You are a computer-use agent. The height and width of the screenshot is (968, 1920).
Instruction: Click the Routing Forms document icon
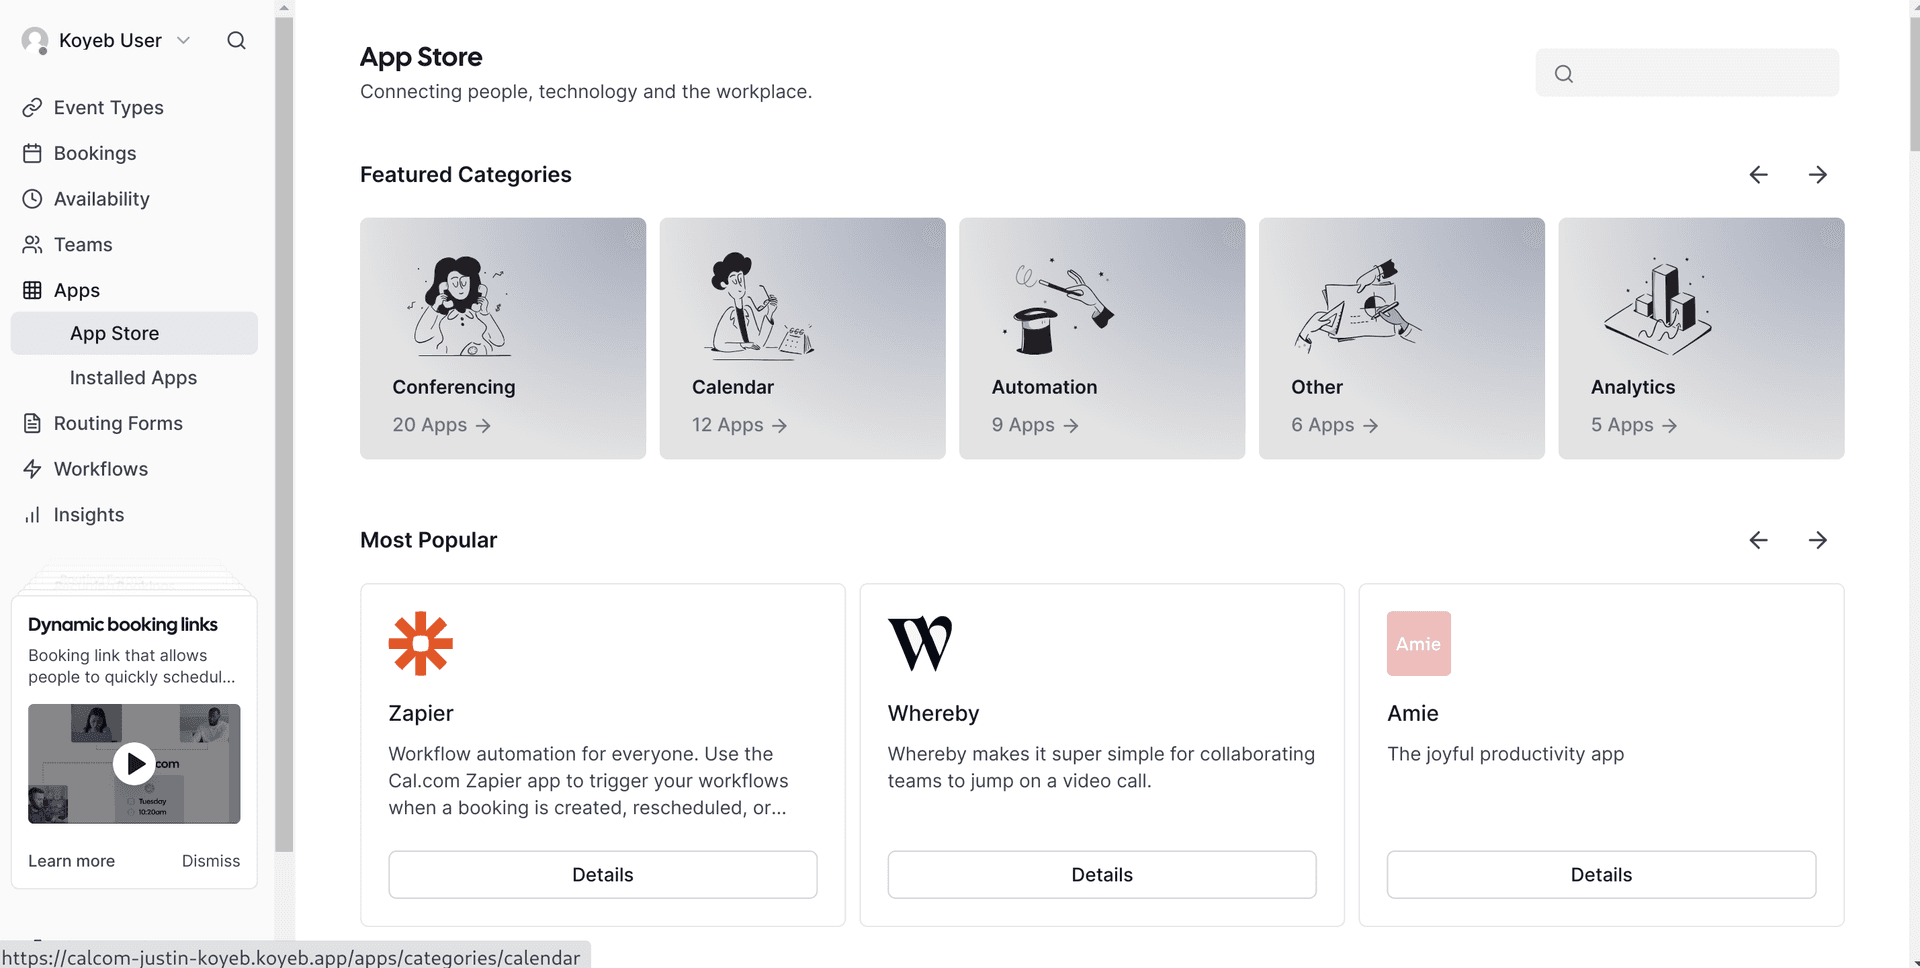(x=33, y=423)
